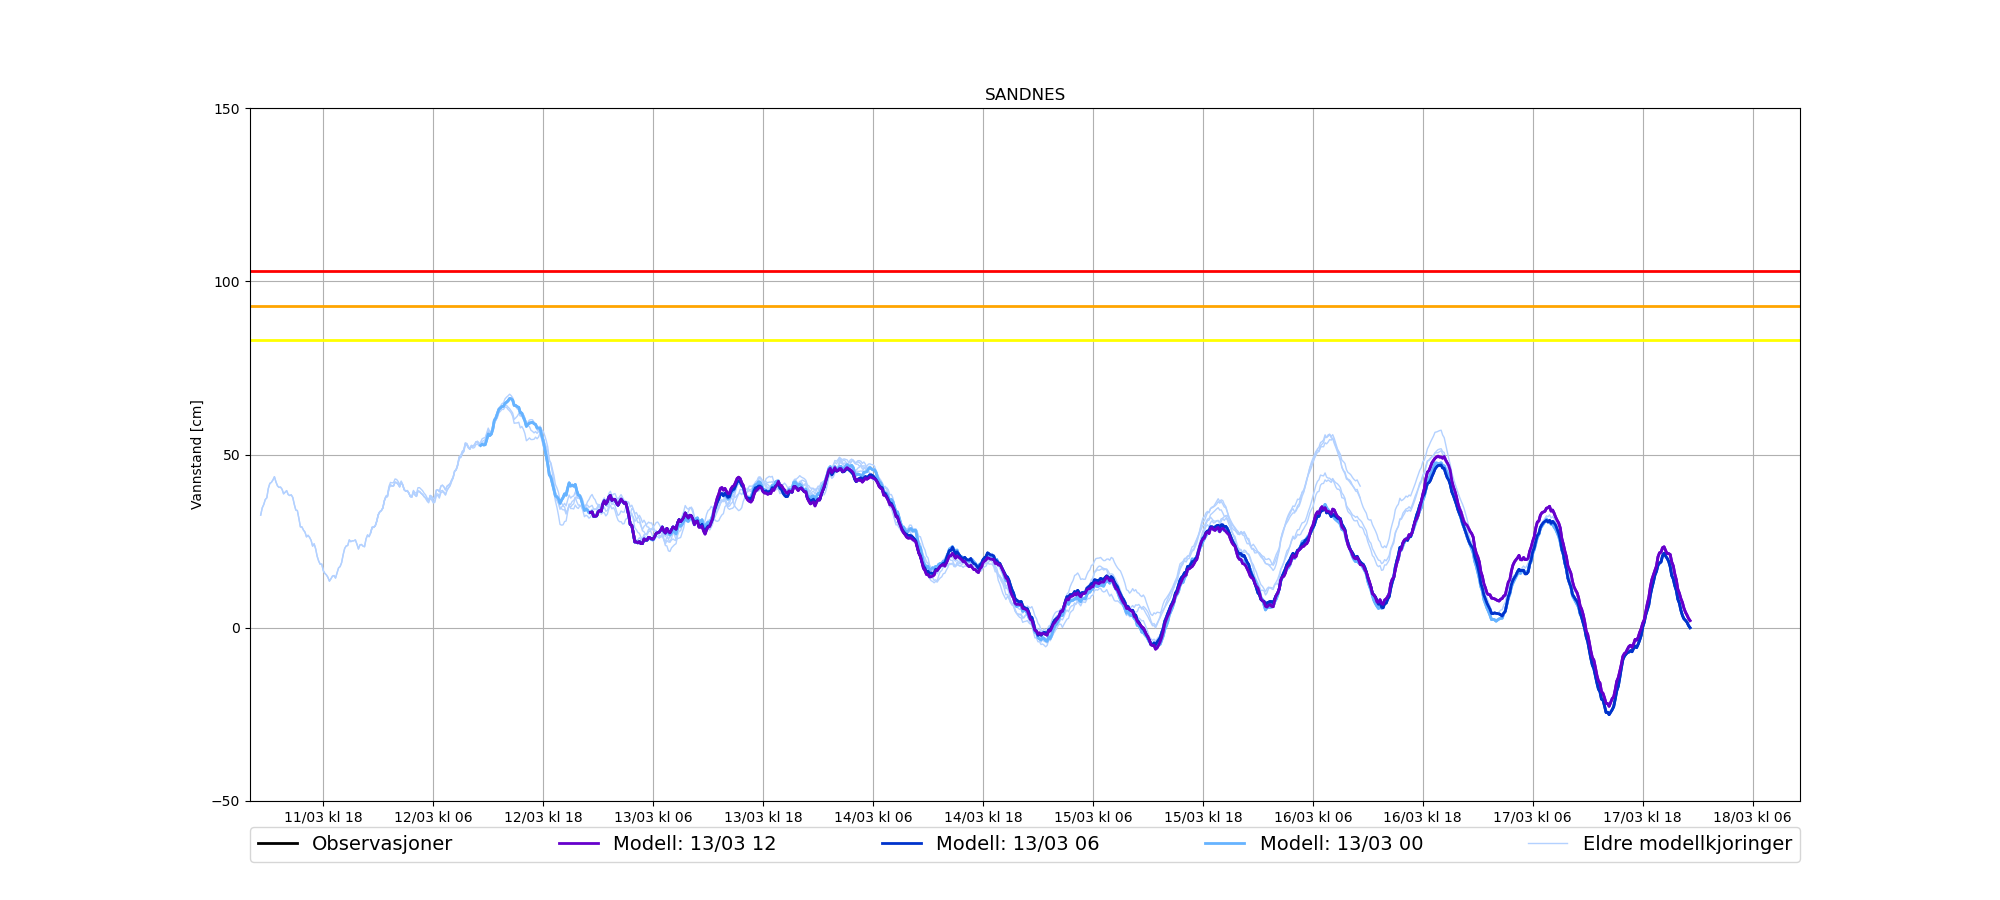Click the 14/03 kl 06 x-axis label
This screenshot has height=900, width=2000.
(x=873, y=818)
